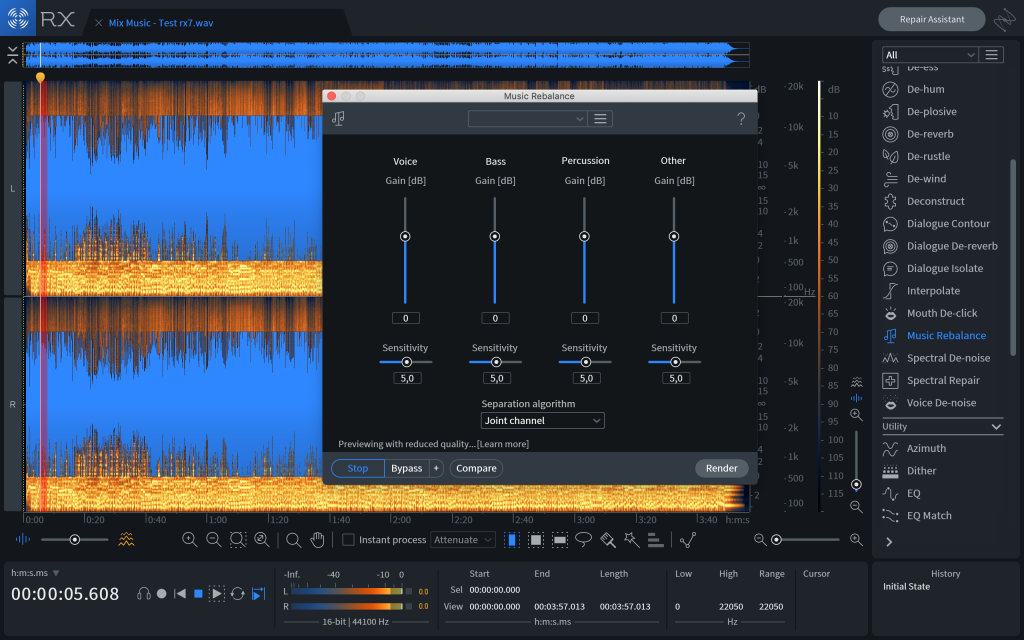Click the headphones monitor icon
Viewport: 1024px width, 640px height.
point(144,594)
